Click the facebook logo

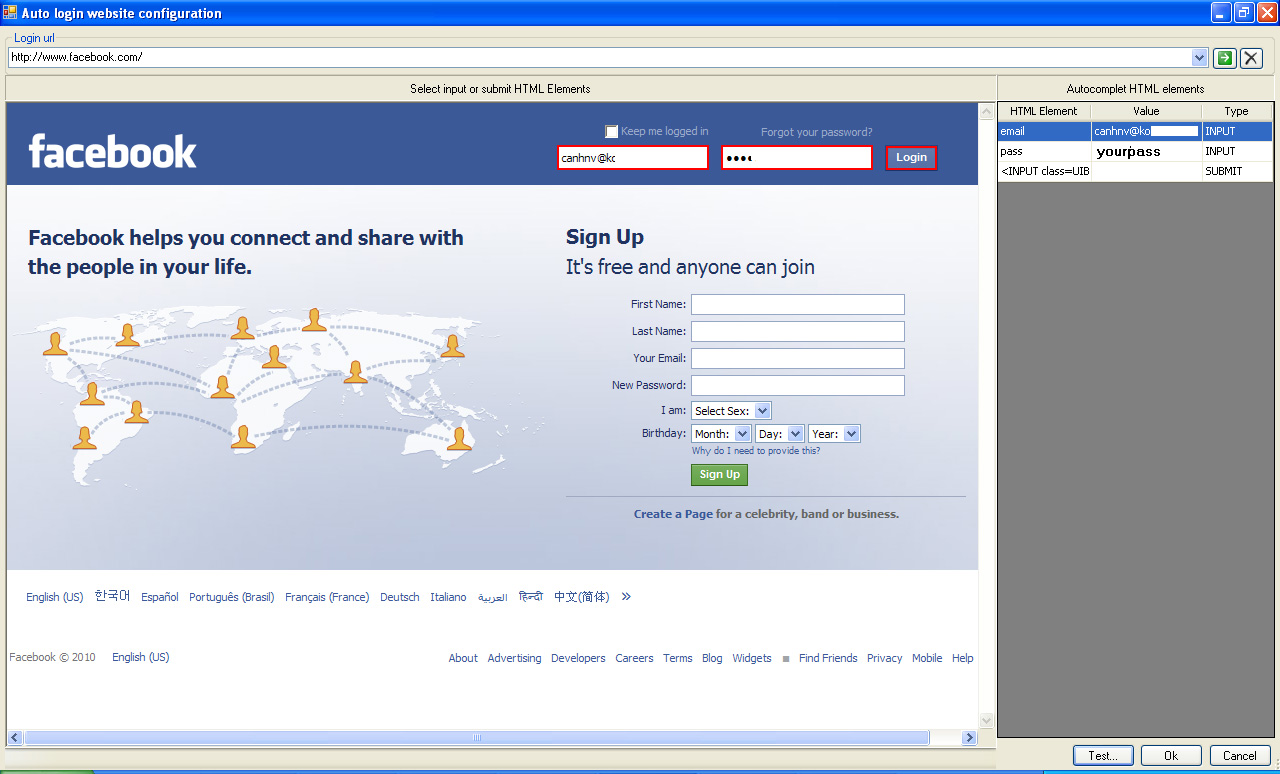[113, 151]
